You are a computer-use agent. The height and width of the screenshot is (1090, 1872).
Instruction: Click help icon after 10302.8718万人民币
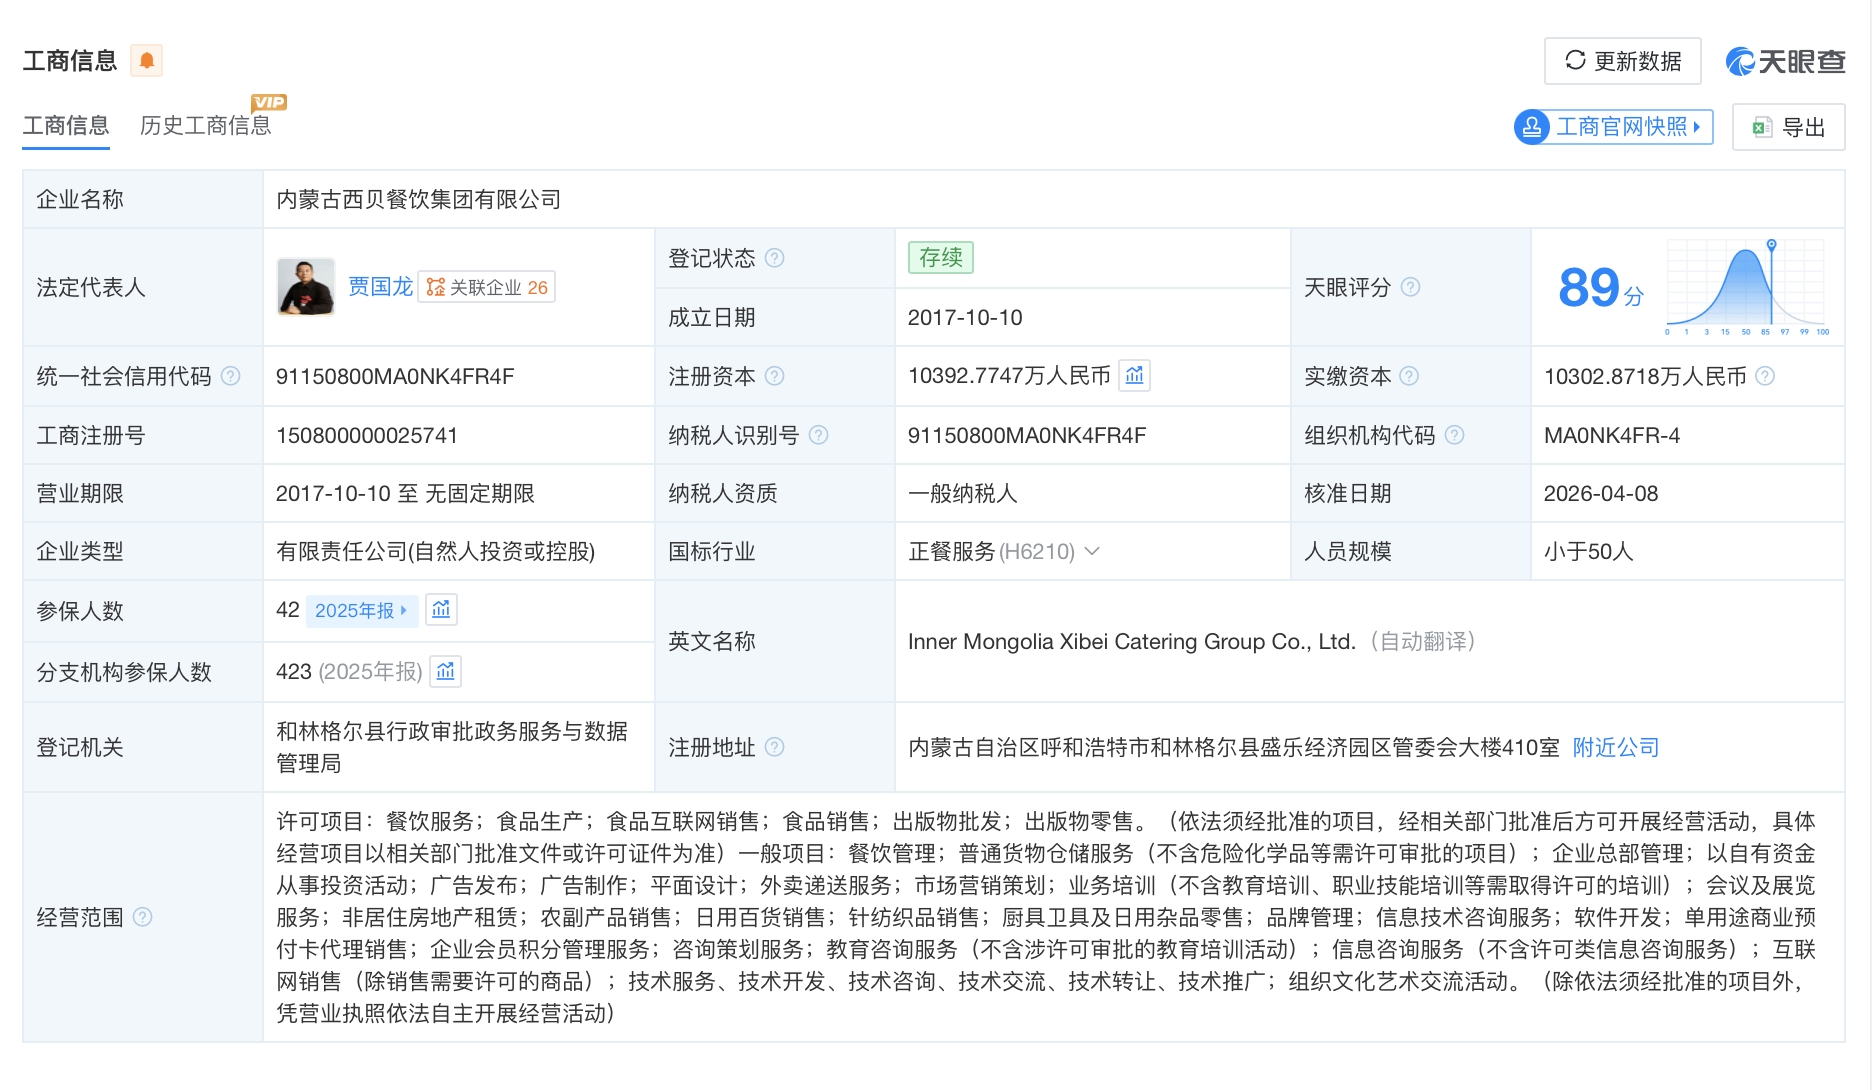tap(1765, 376)
